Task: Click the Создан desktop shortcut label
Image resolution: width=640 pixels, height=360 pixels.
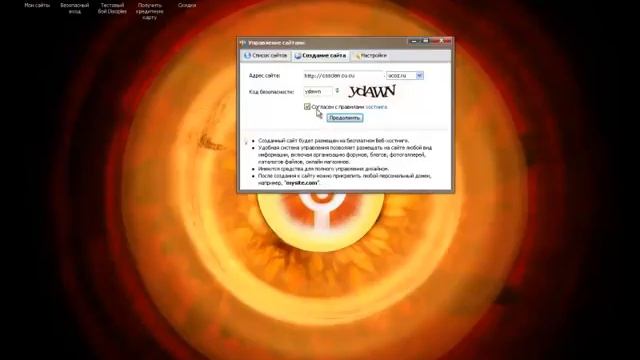Action: tap(187, 5)
